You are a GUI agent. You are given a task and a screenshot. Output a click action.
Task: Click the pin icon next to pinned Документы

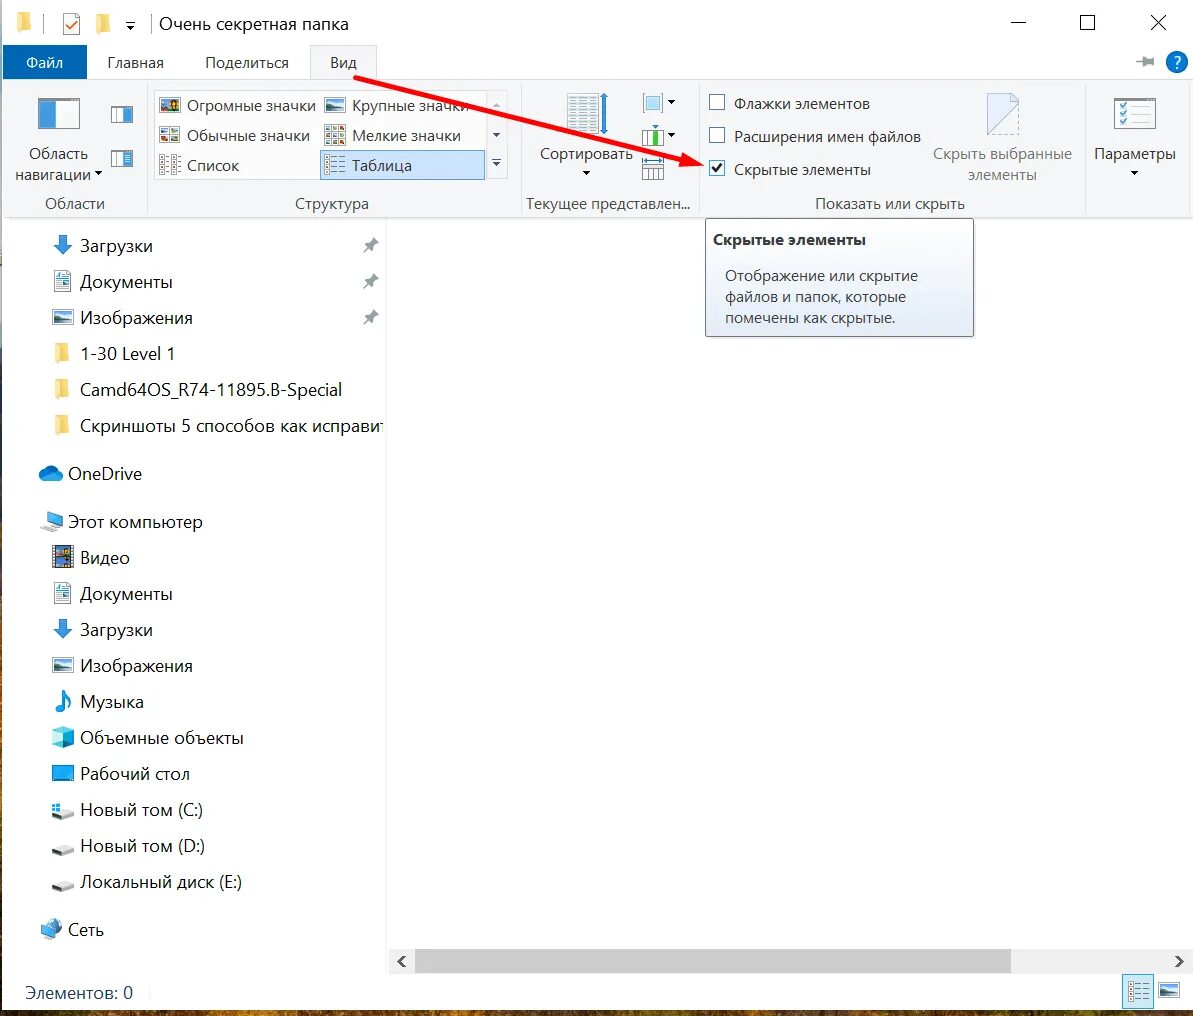[370, 281]
